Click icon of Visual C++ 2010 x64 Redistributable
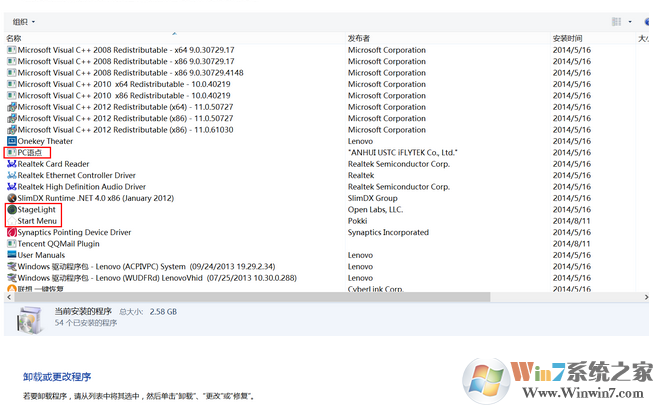Image resolution: width=660 pixels, height=407 pixels. click(x=12, y=84)
